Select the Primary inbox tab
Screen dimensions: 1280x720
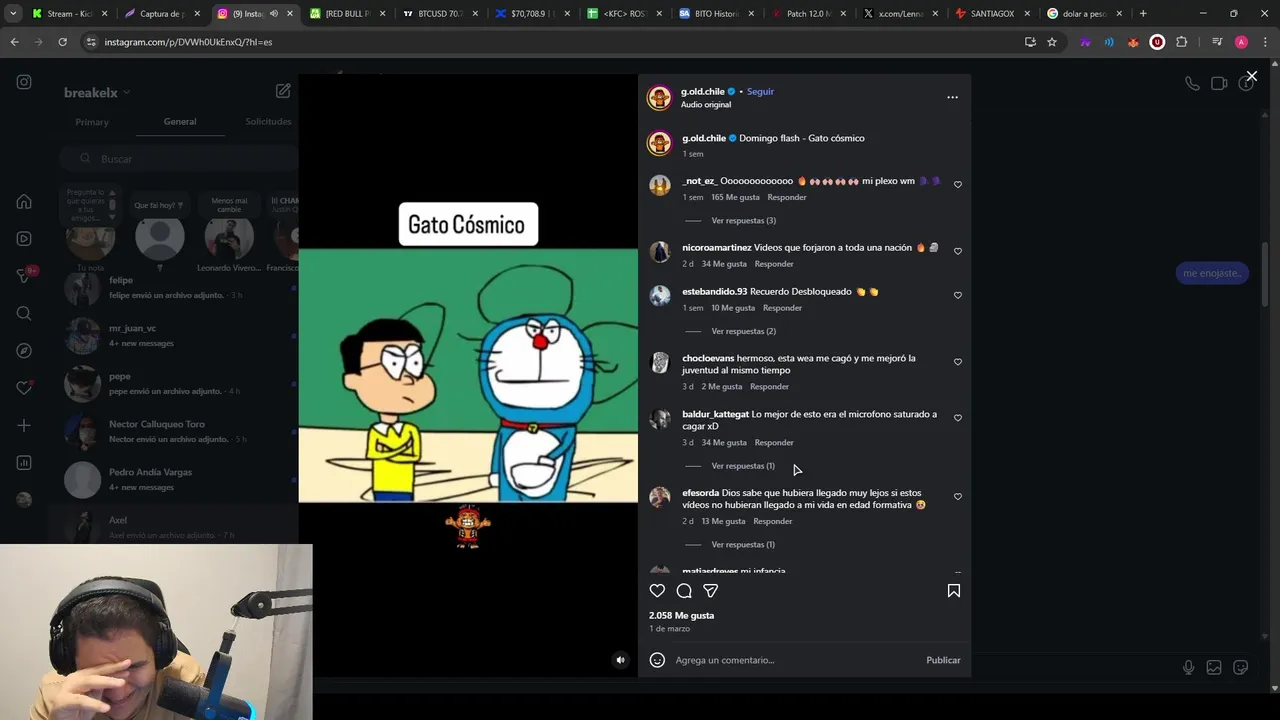92,122
